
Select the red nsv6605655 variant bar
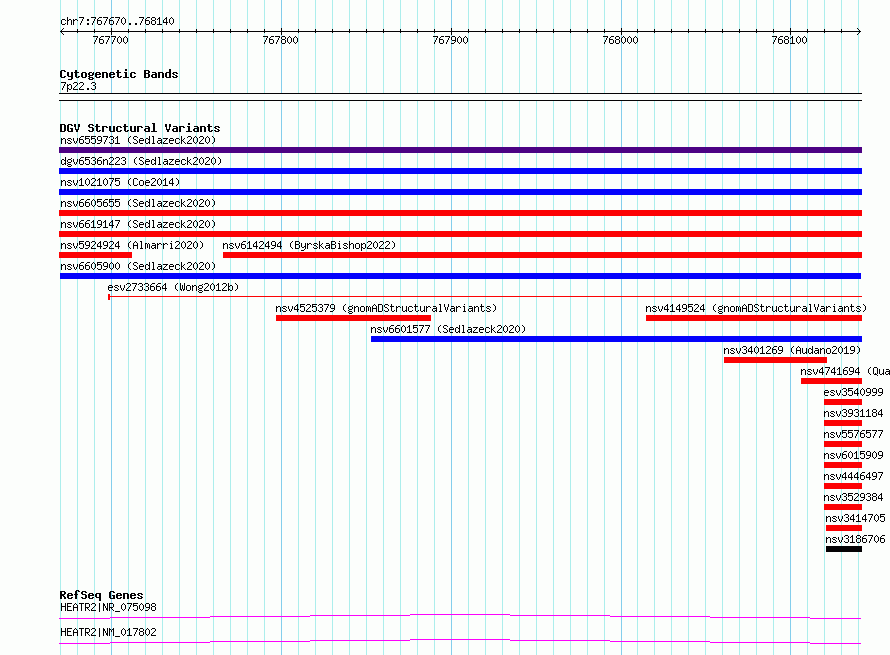[x=460, y=213]
